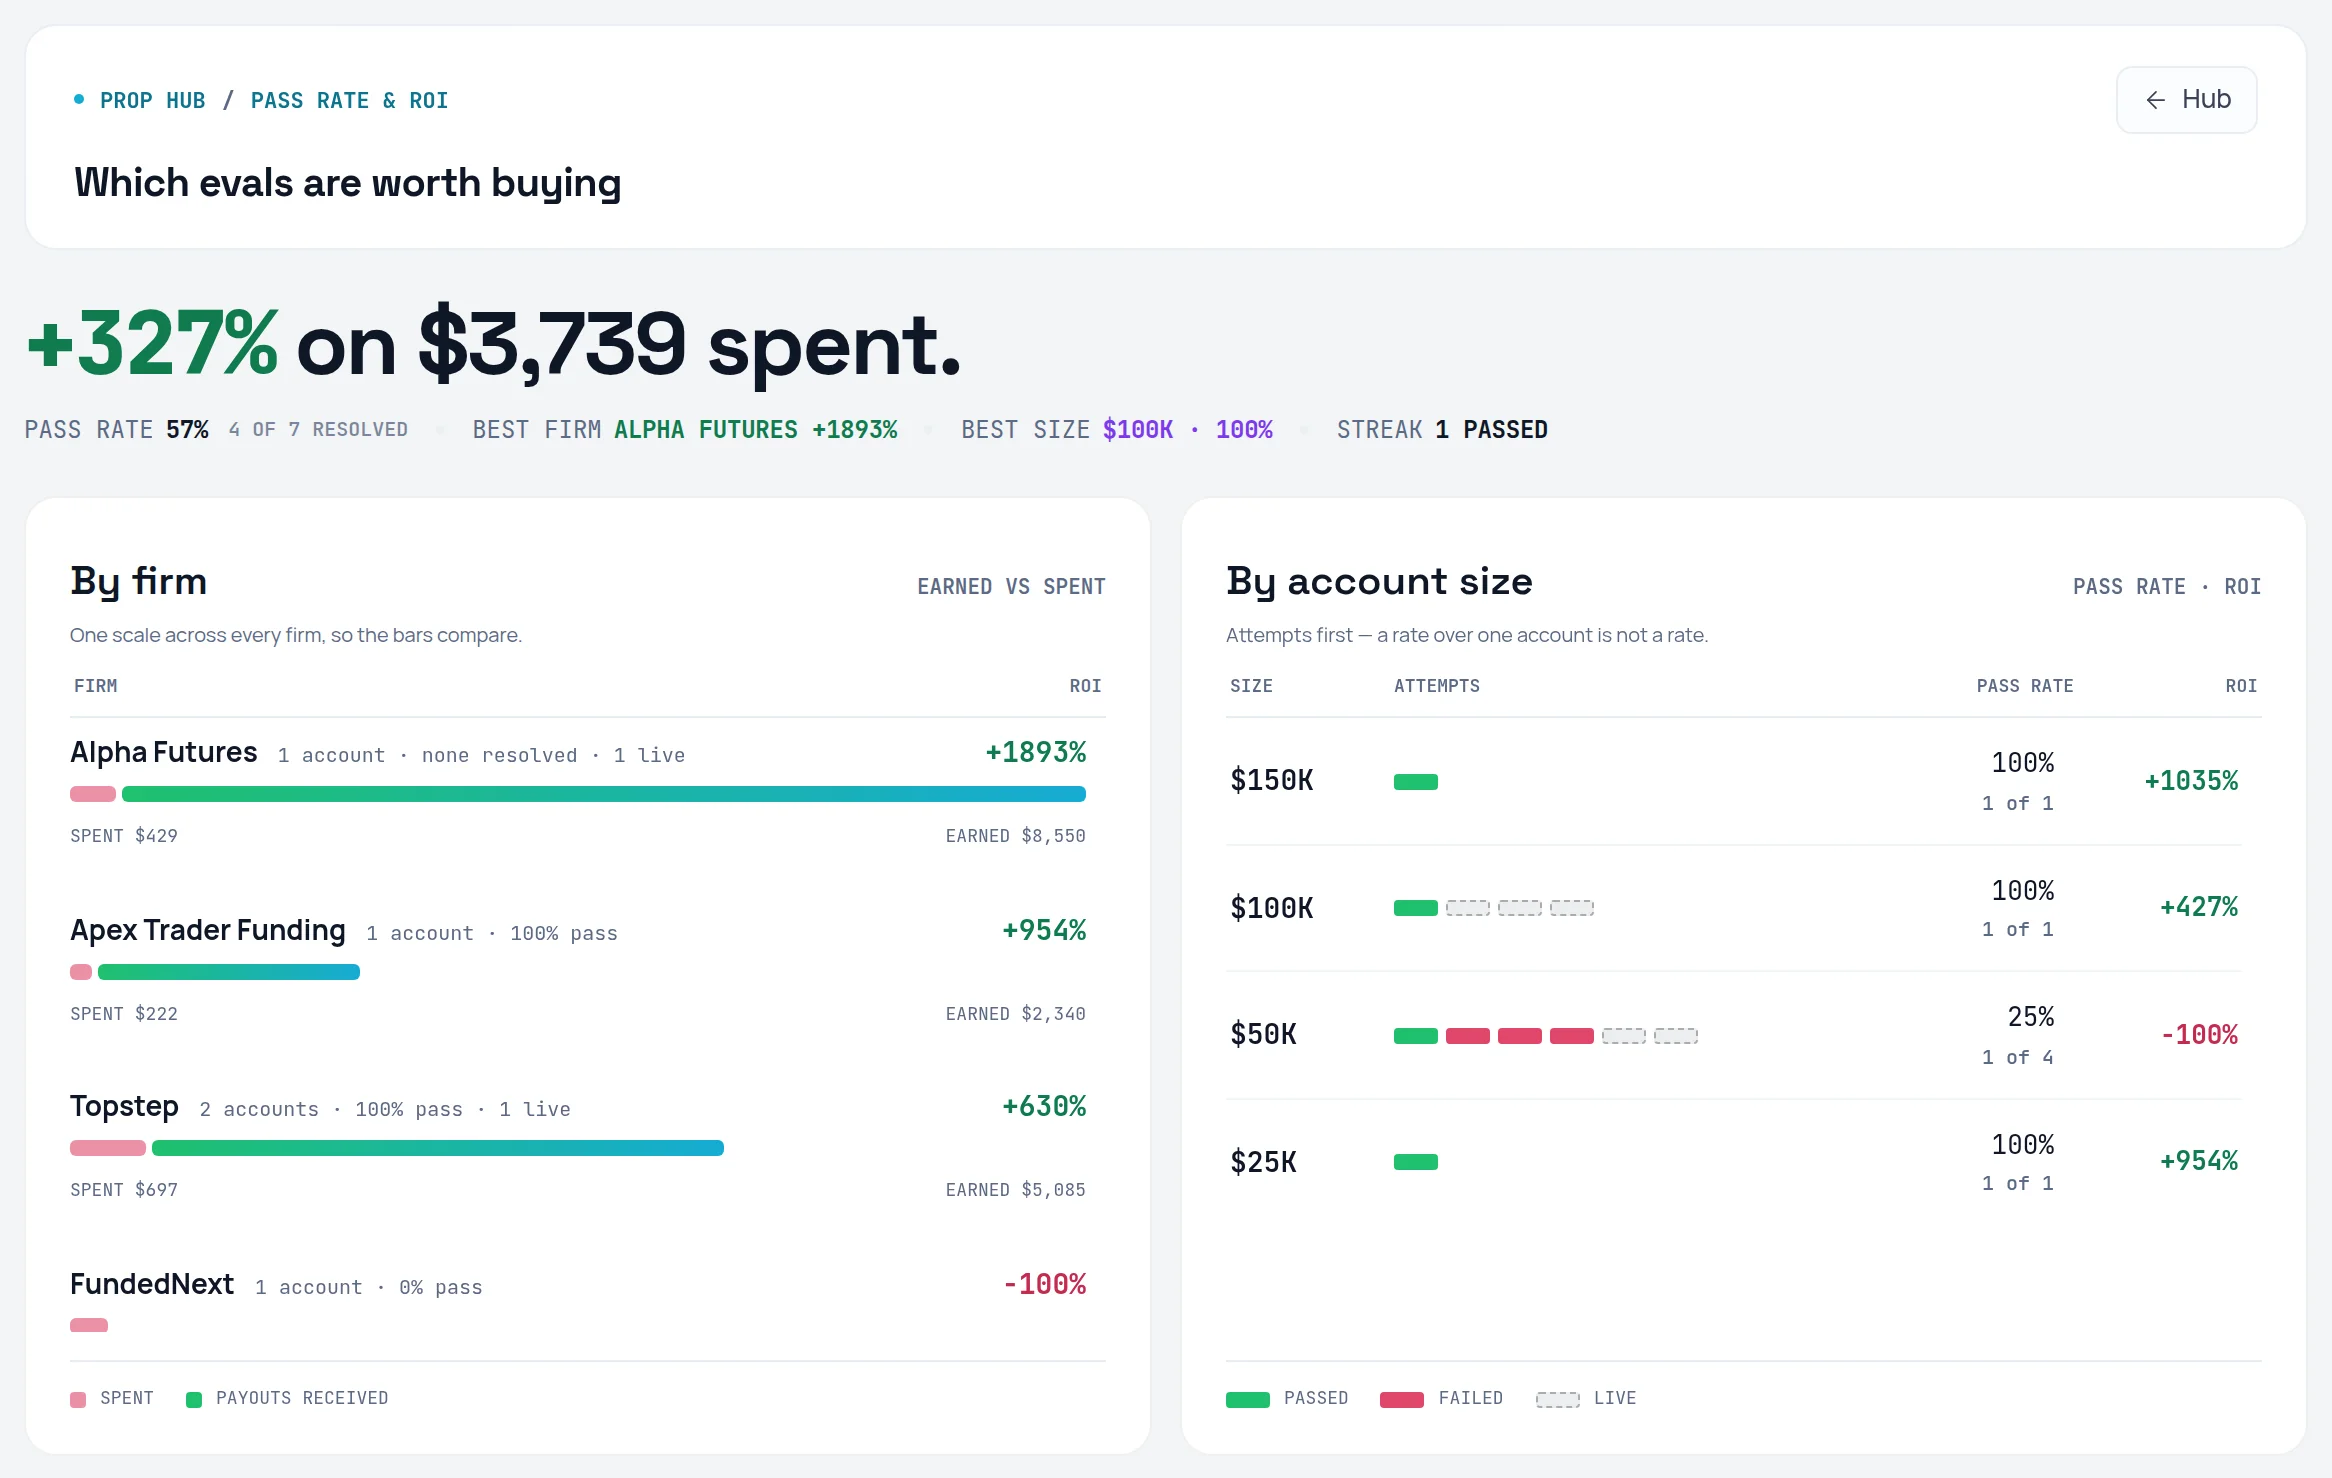Click the +327% headline figure
Image resolution: width=2332 pixels, height=1478 pixels.
152,344
